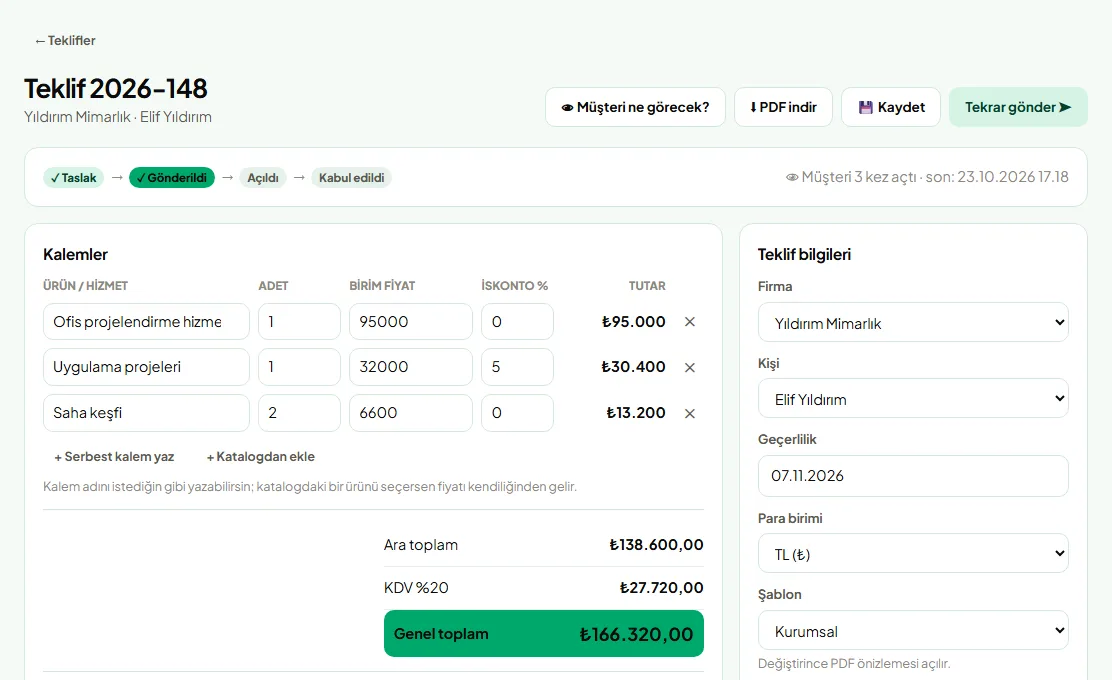
Task: Edit unit price 6600 field
Action: [x=411, y=413]
